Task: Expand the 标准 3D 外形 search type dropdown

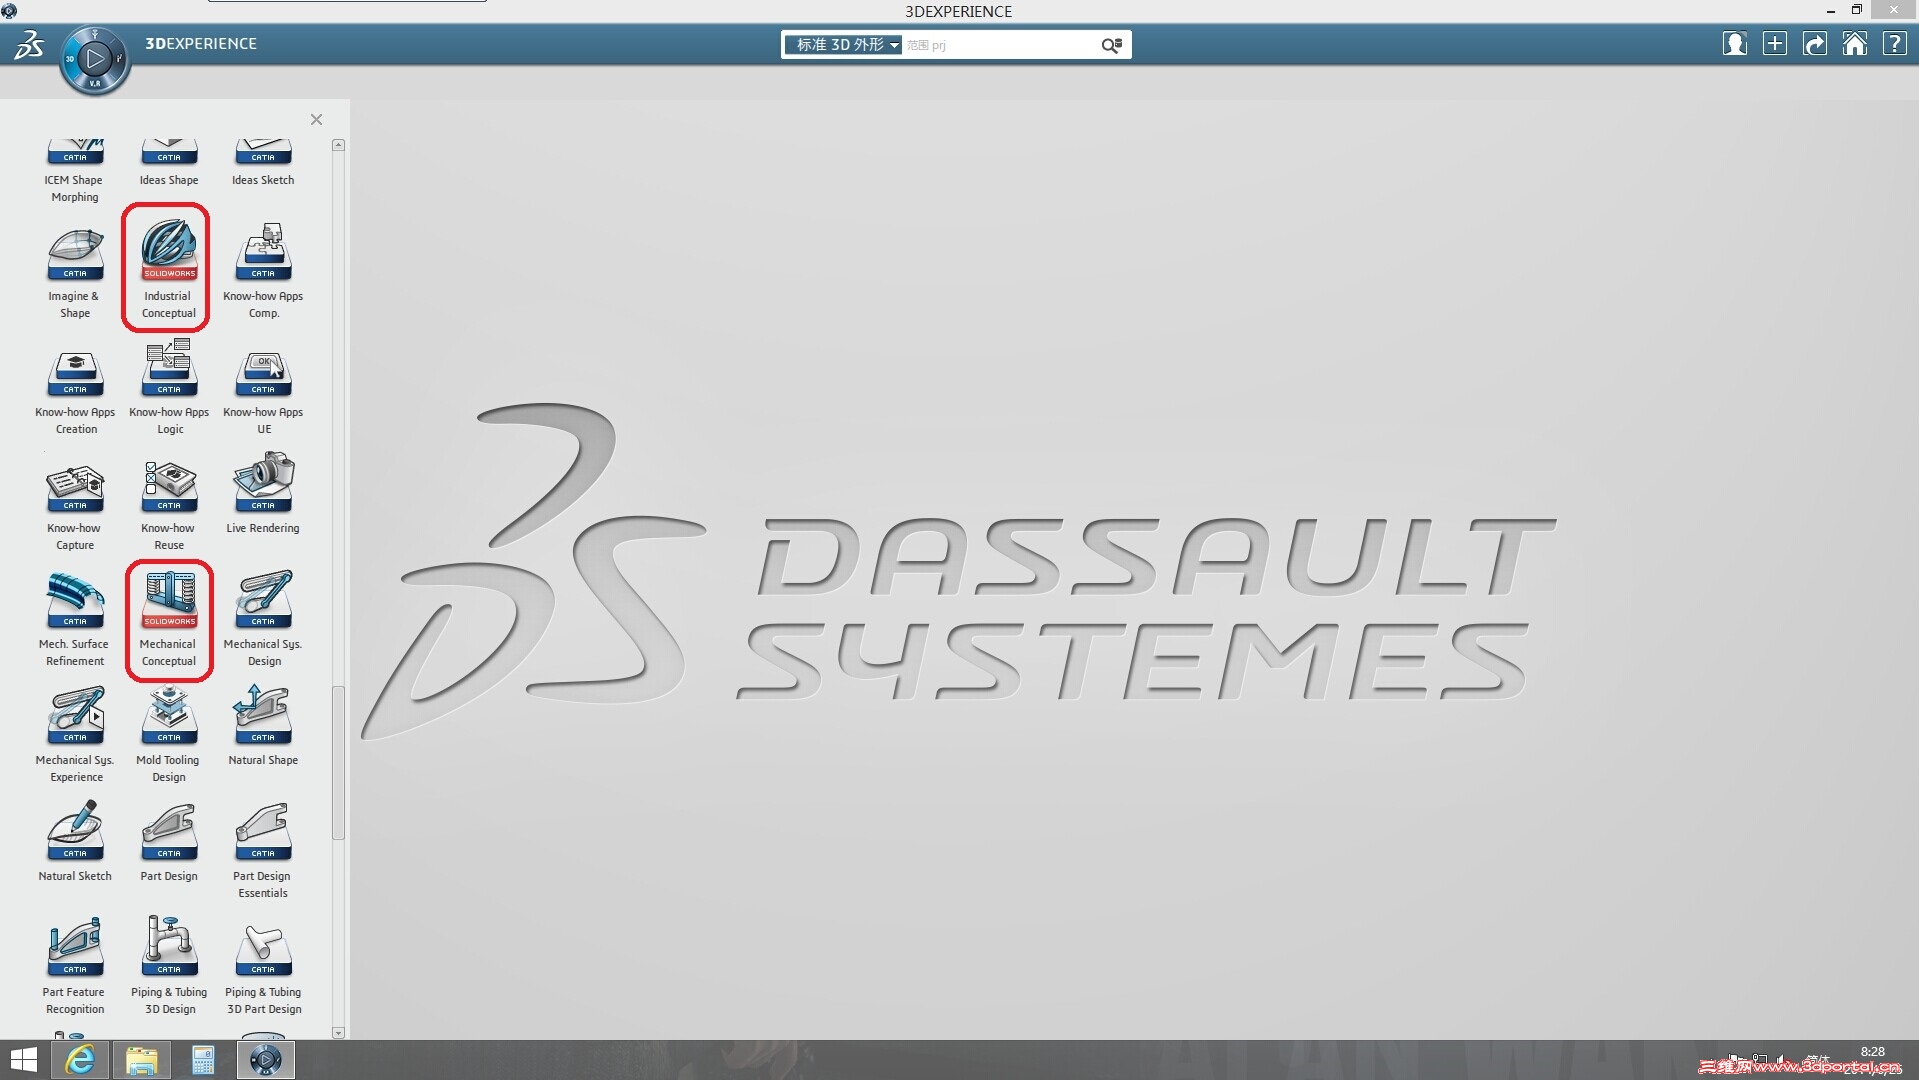Action: point(844,45)
